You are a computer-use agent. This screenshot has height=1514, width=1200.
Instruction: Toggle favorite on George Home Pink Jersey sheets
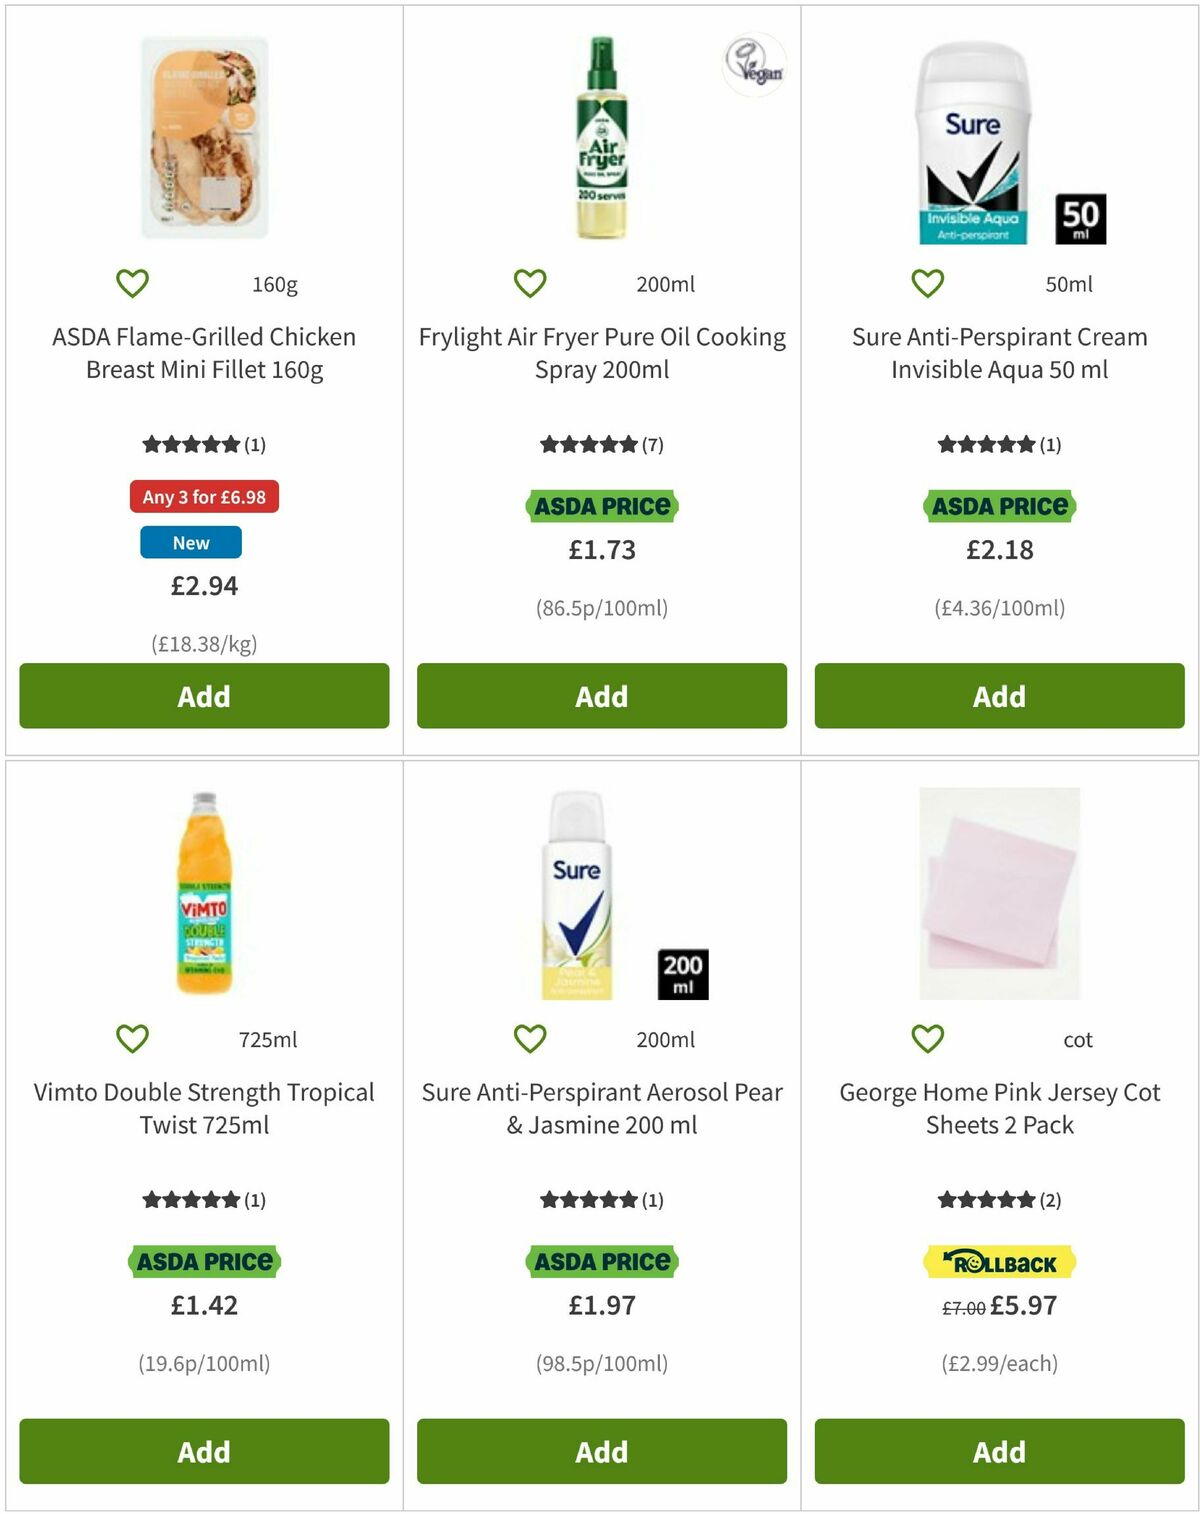click(926, 1039)
